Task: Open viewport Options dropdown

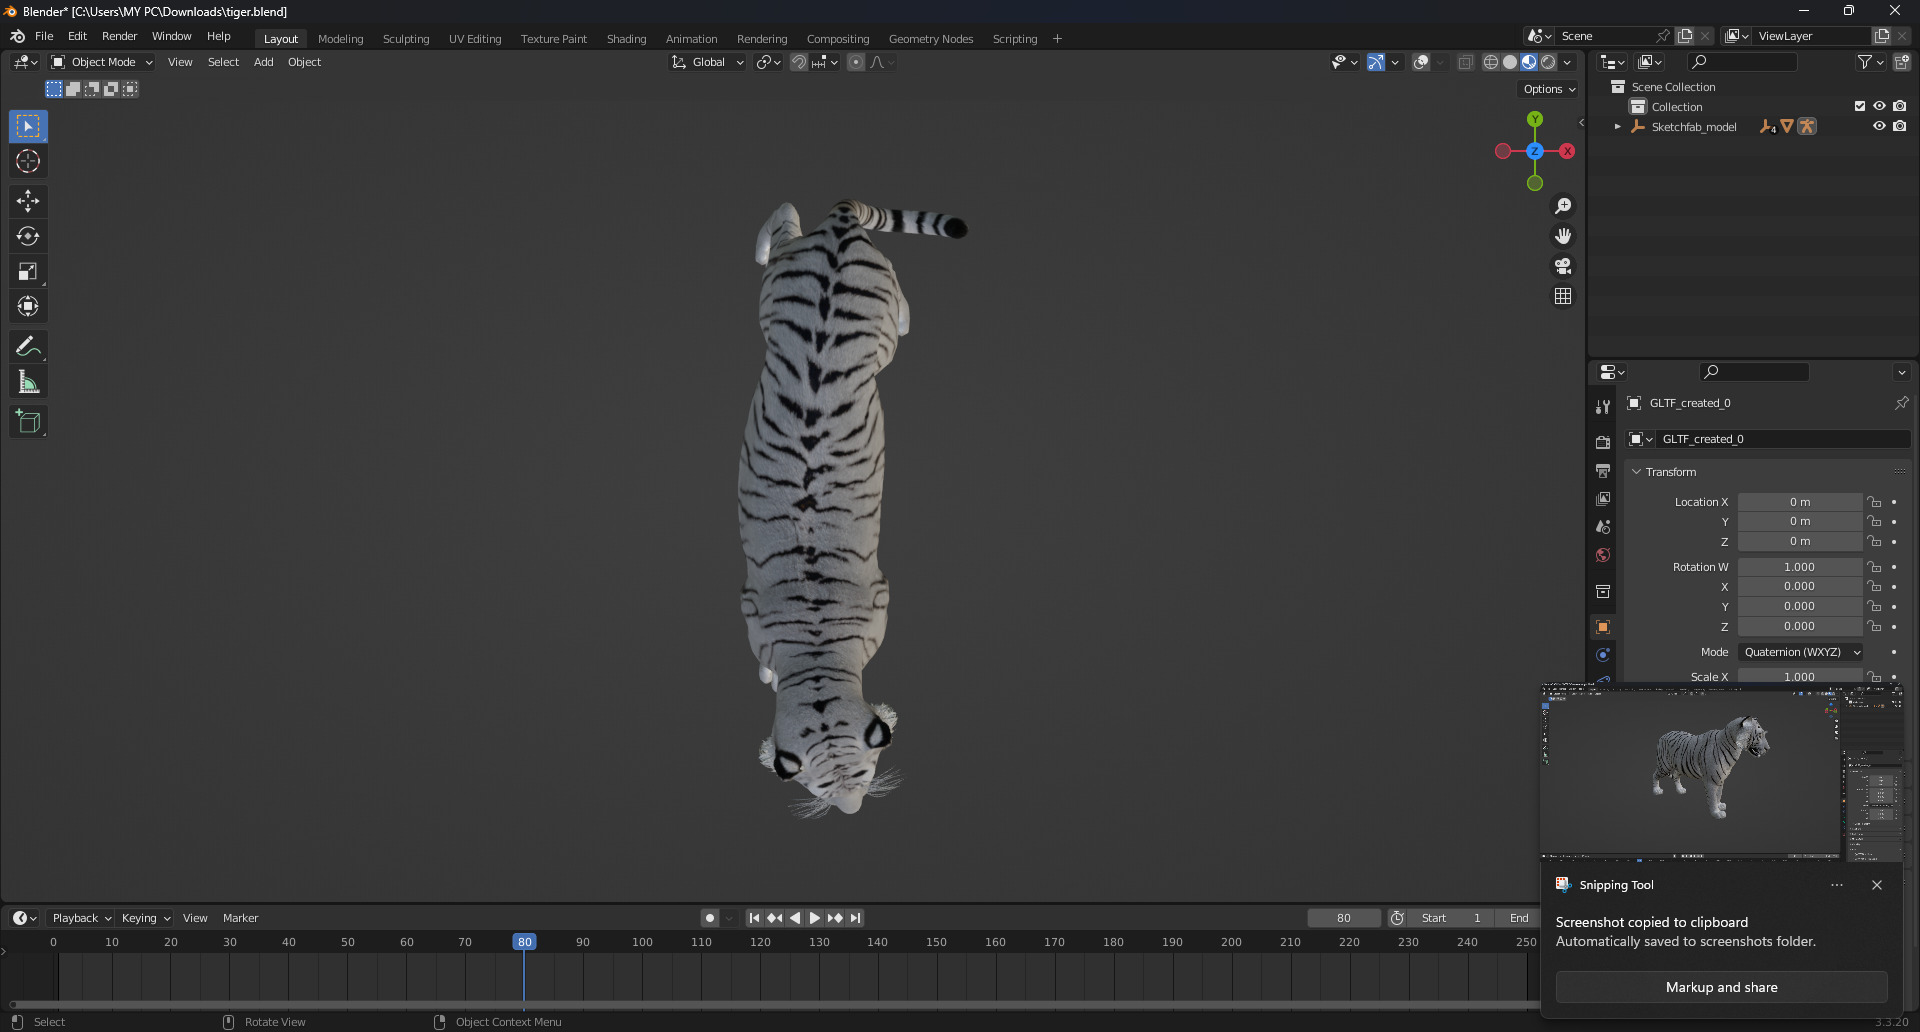Action: pyautogui.click(x=1549, y=89)
